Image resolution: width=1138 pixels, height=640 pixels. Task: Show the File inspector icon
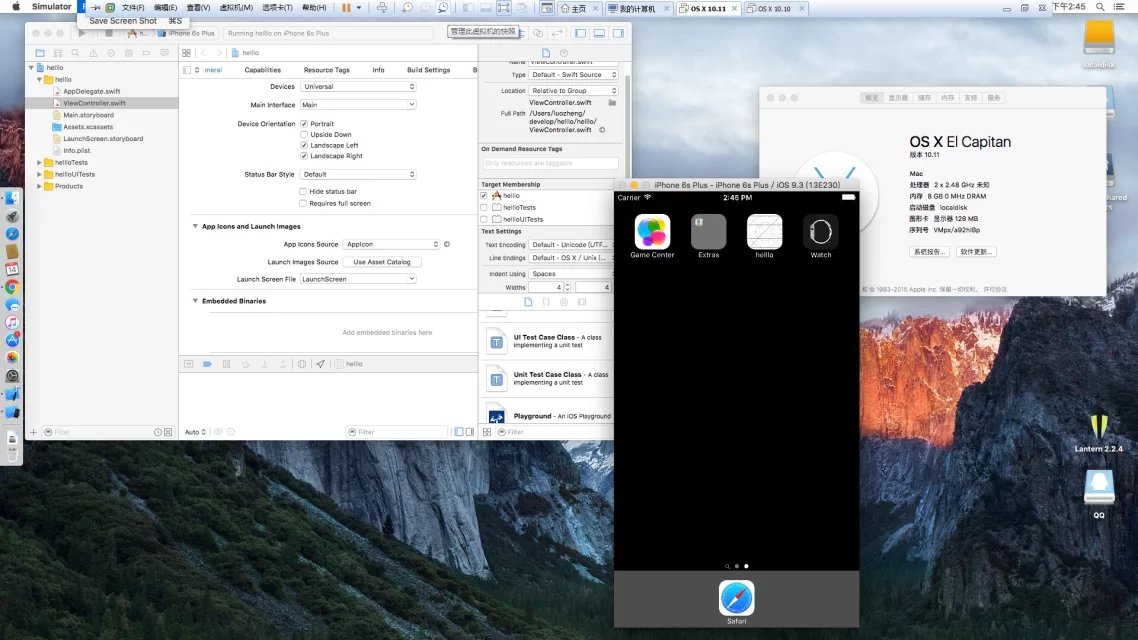[546, 53]
